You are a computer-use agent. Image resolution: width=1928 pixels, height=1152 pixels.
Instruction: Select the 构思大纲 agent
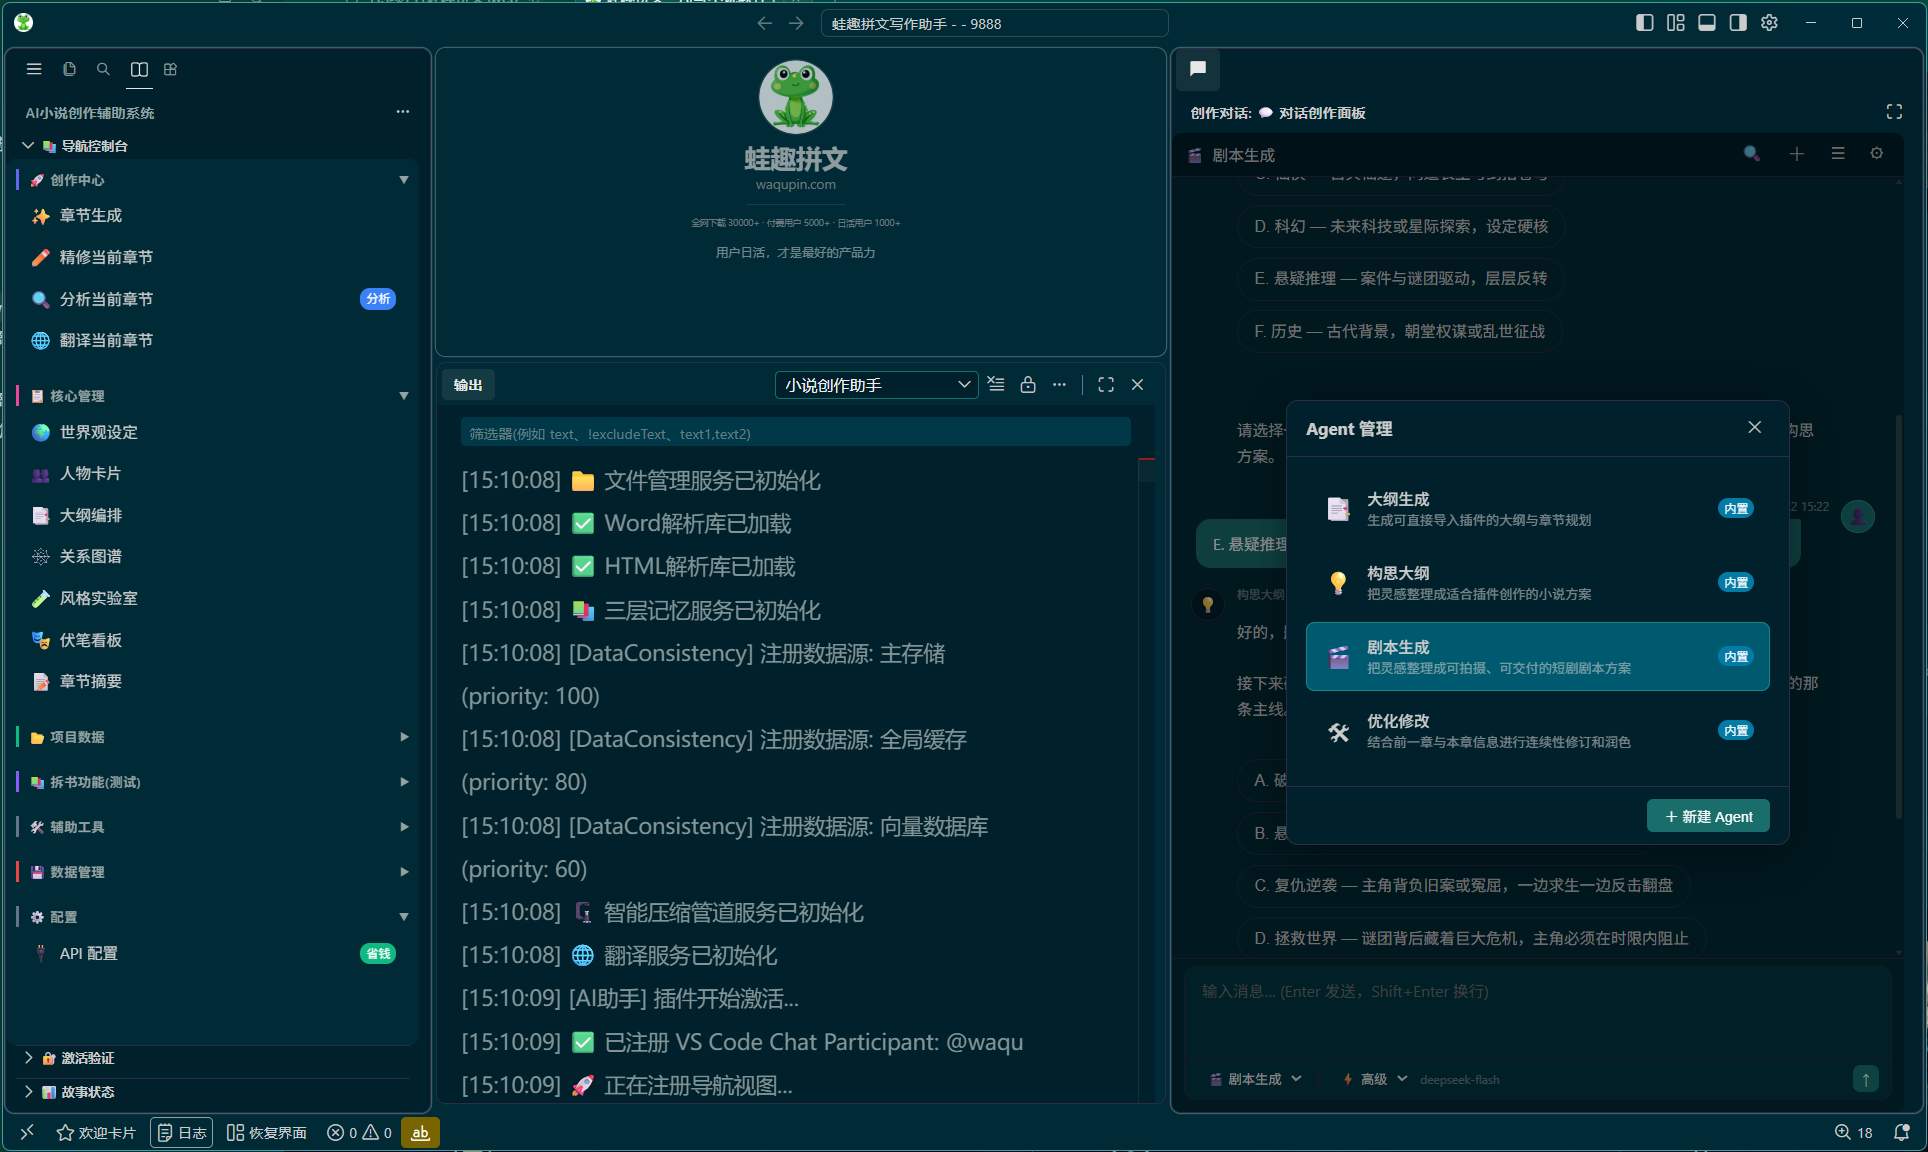[x=1537, y=583]
